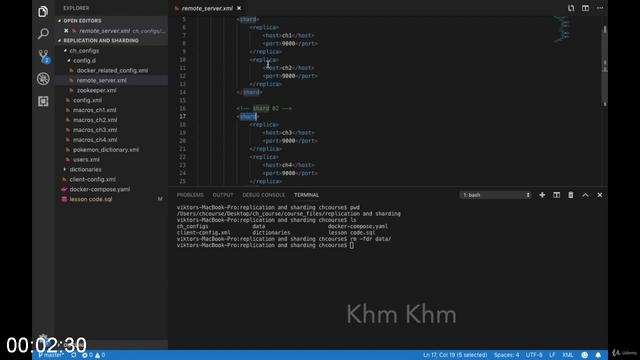Open docker_related_config.xml file

click(112, 70)
